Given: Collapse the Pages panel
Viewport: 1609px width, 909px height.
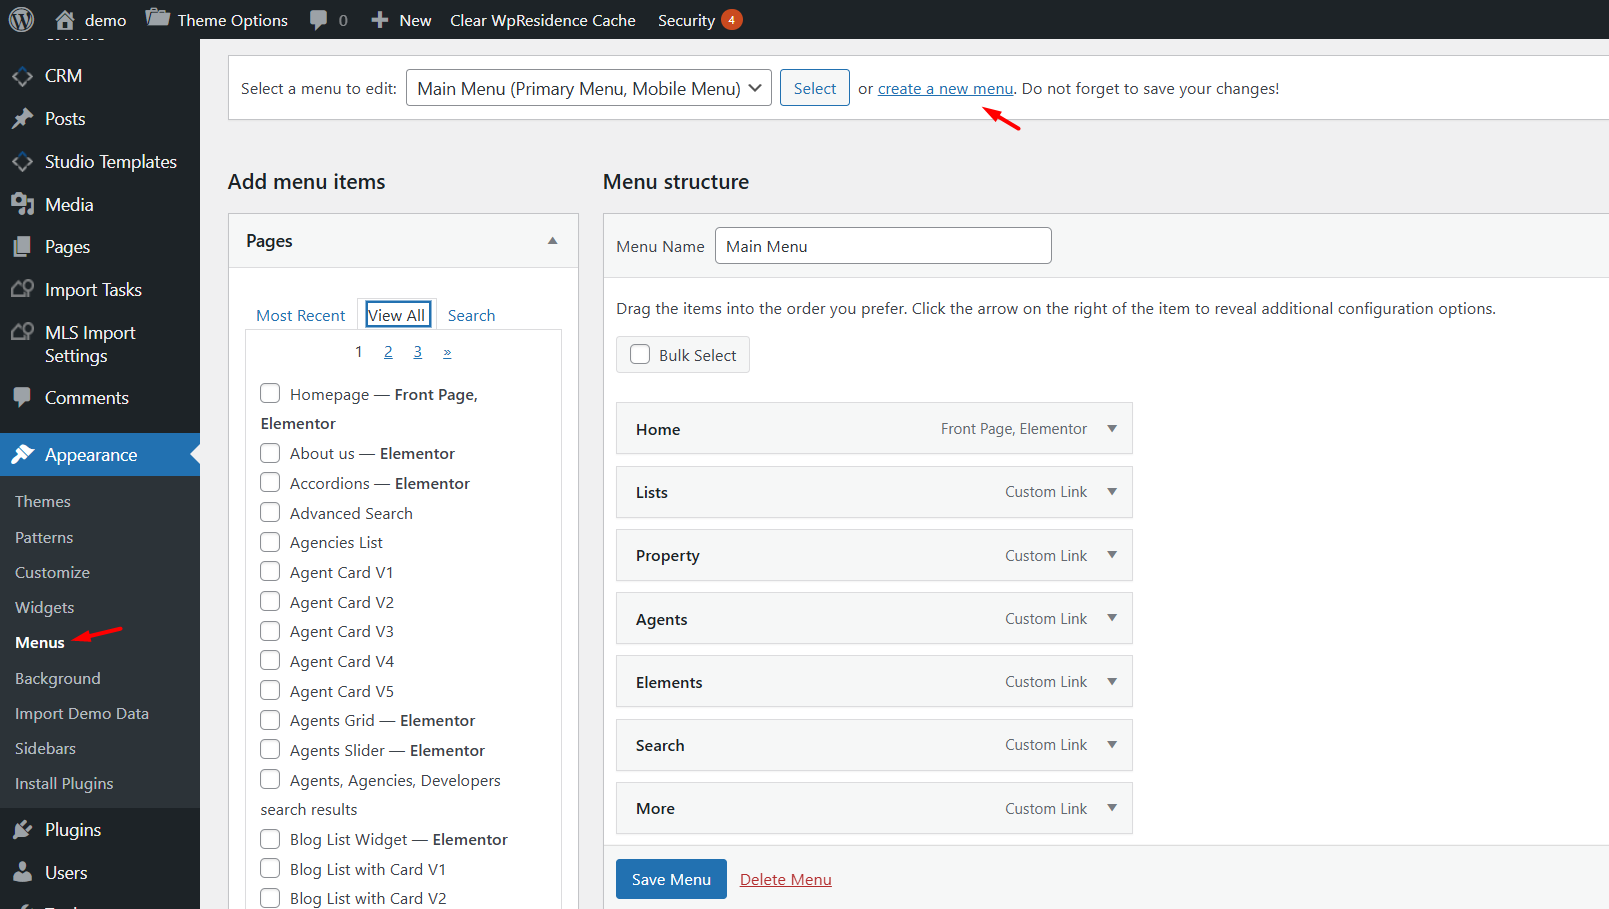Looking at the screenshot, I should pyautogui.click(x=552, y=241).
